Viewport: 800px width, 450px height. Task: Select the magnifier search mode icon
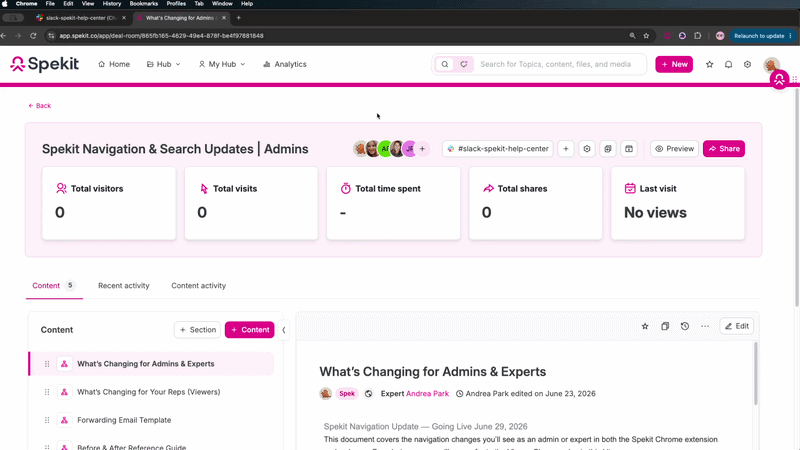[x=445, y=64]
